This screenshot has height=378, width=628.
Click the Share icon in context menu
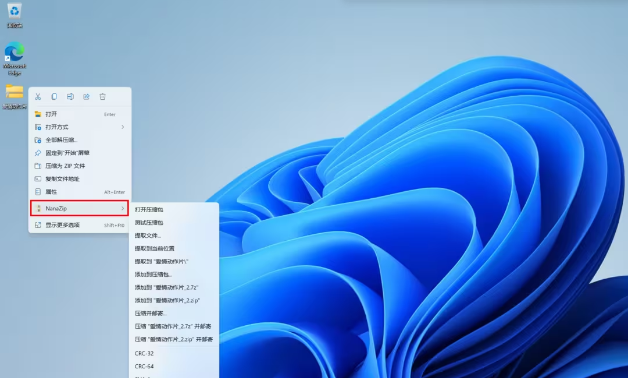coord(86,97)
